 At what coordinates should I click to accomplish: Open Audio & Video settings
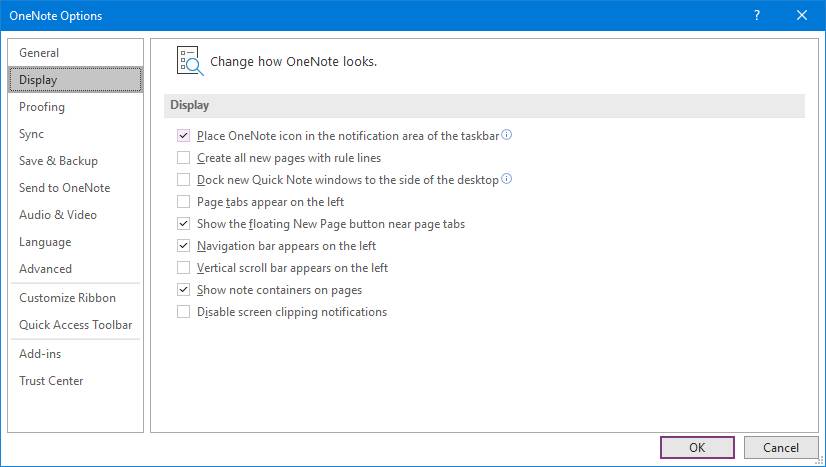pos(75,215)
